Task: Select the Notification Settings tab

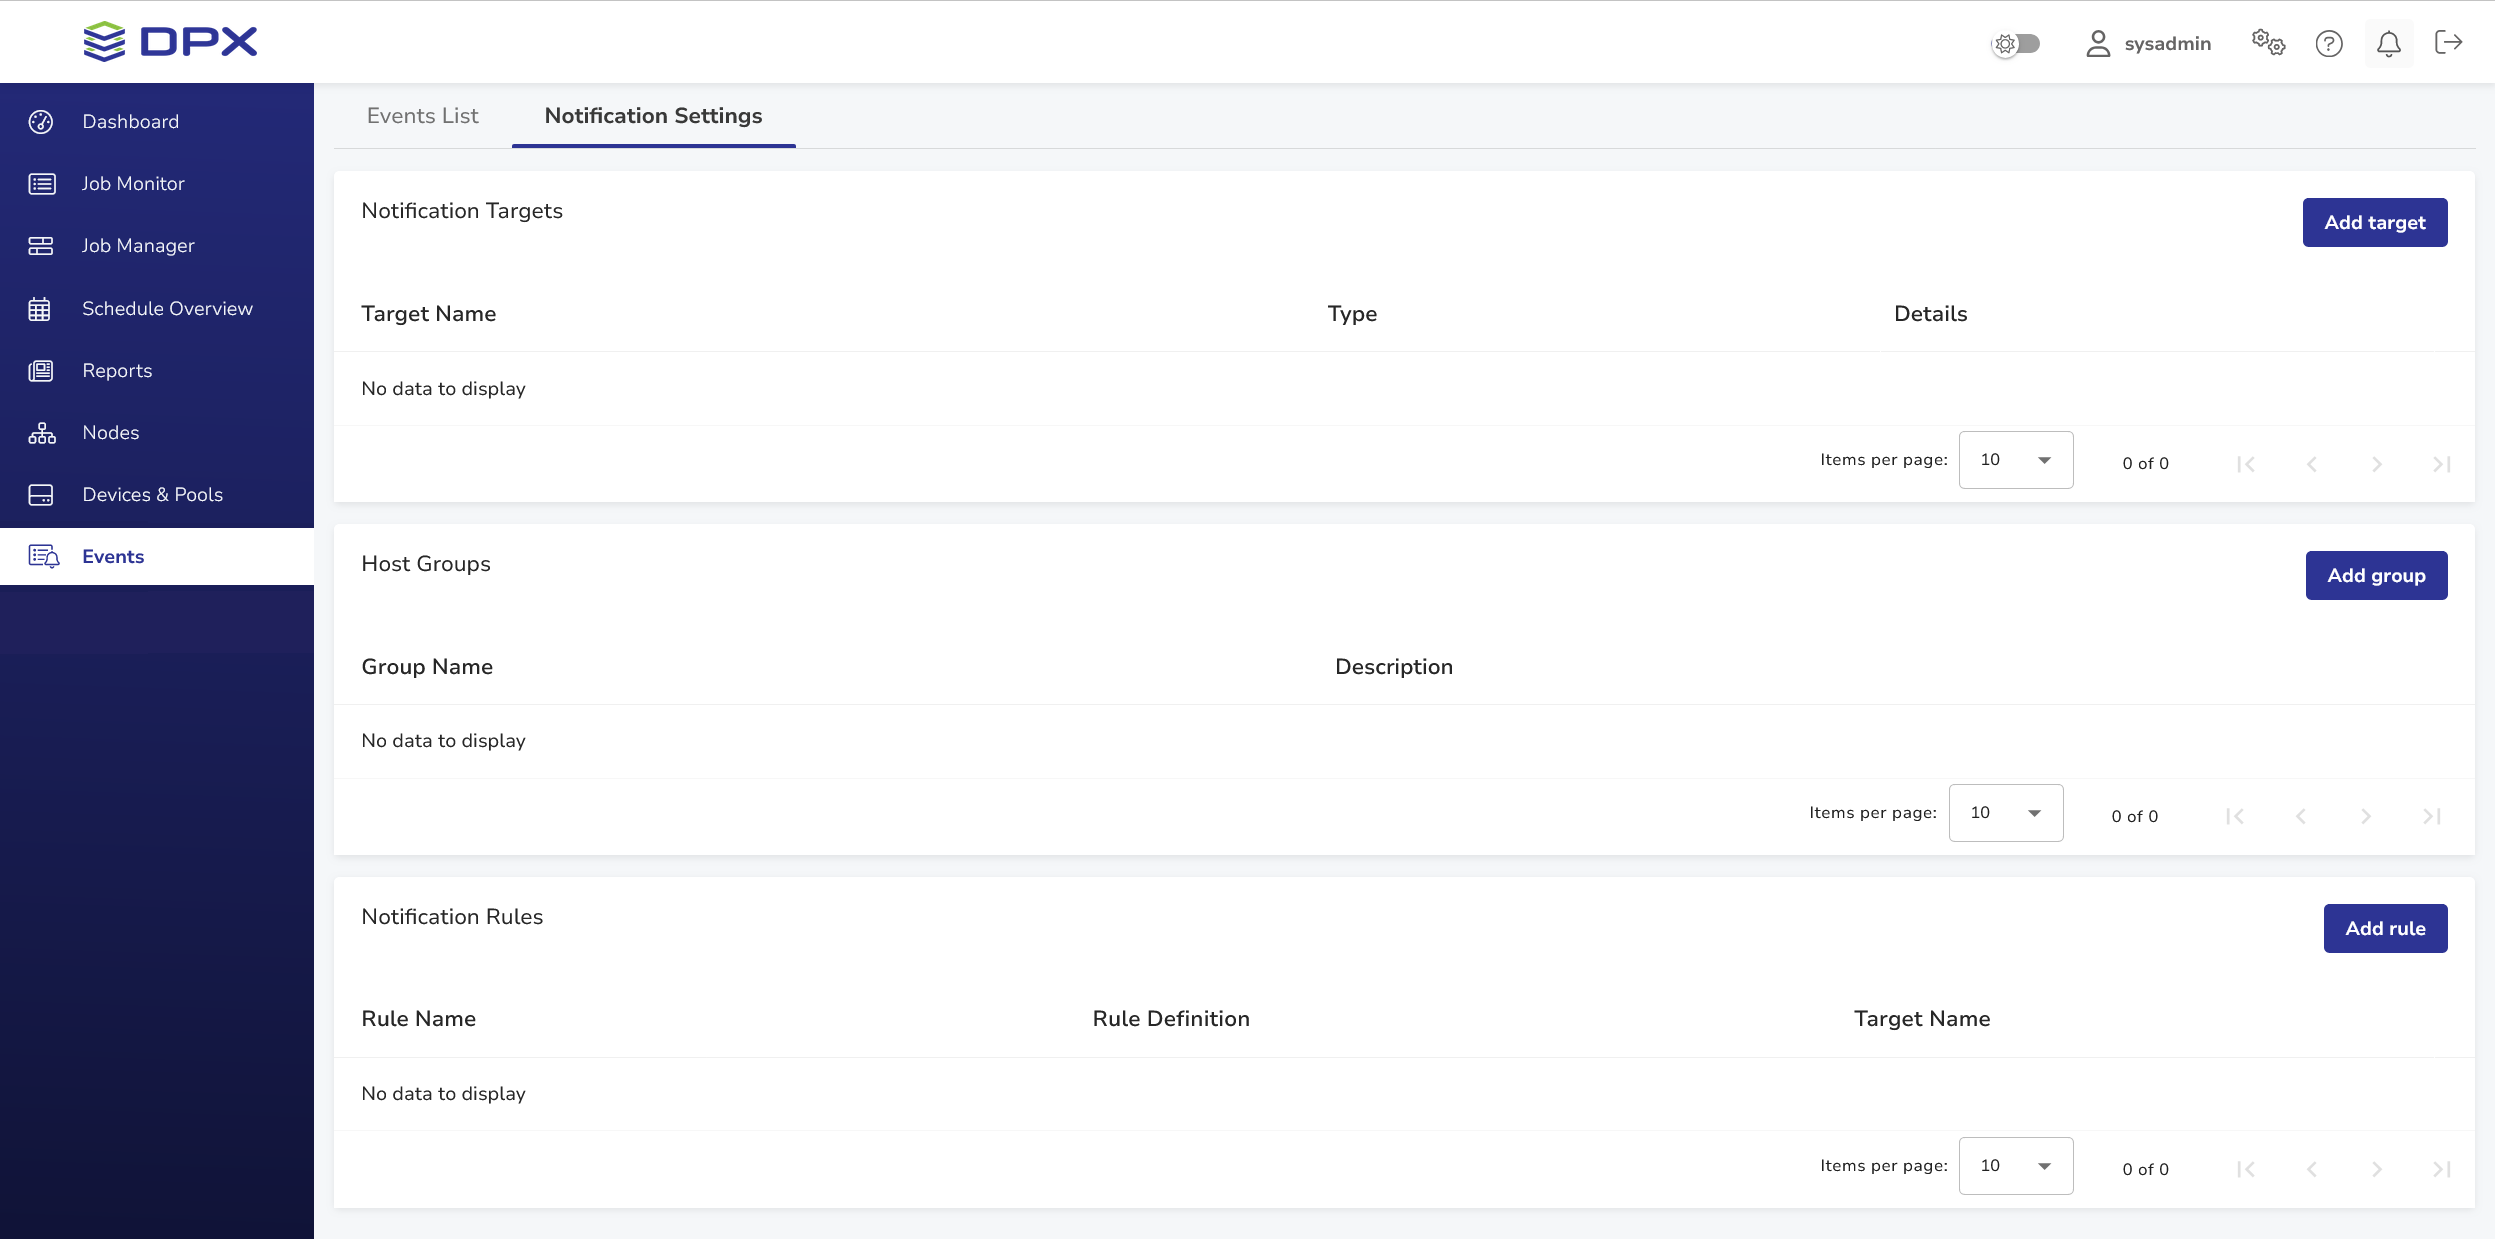Action: 653,116
